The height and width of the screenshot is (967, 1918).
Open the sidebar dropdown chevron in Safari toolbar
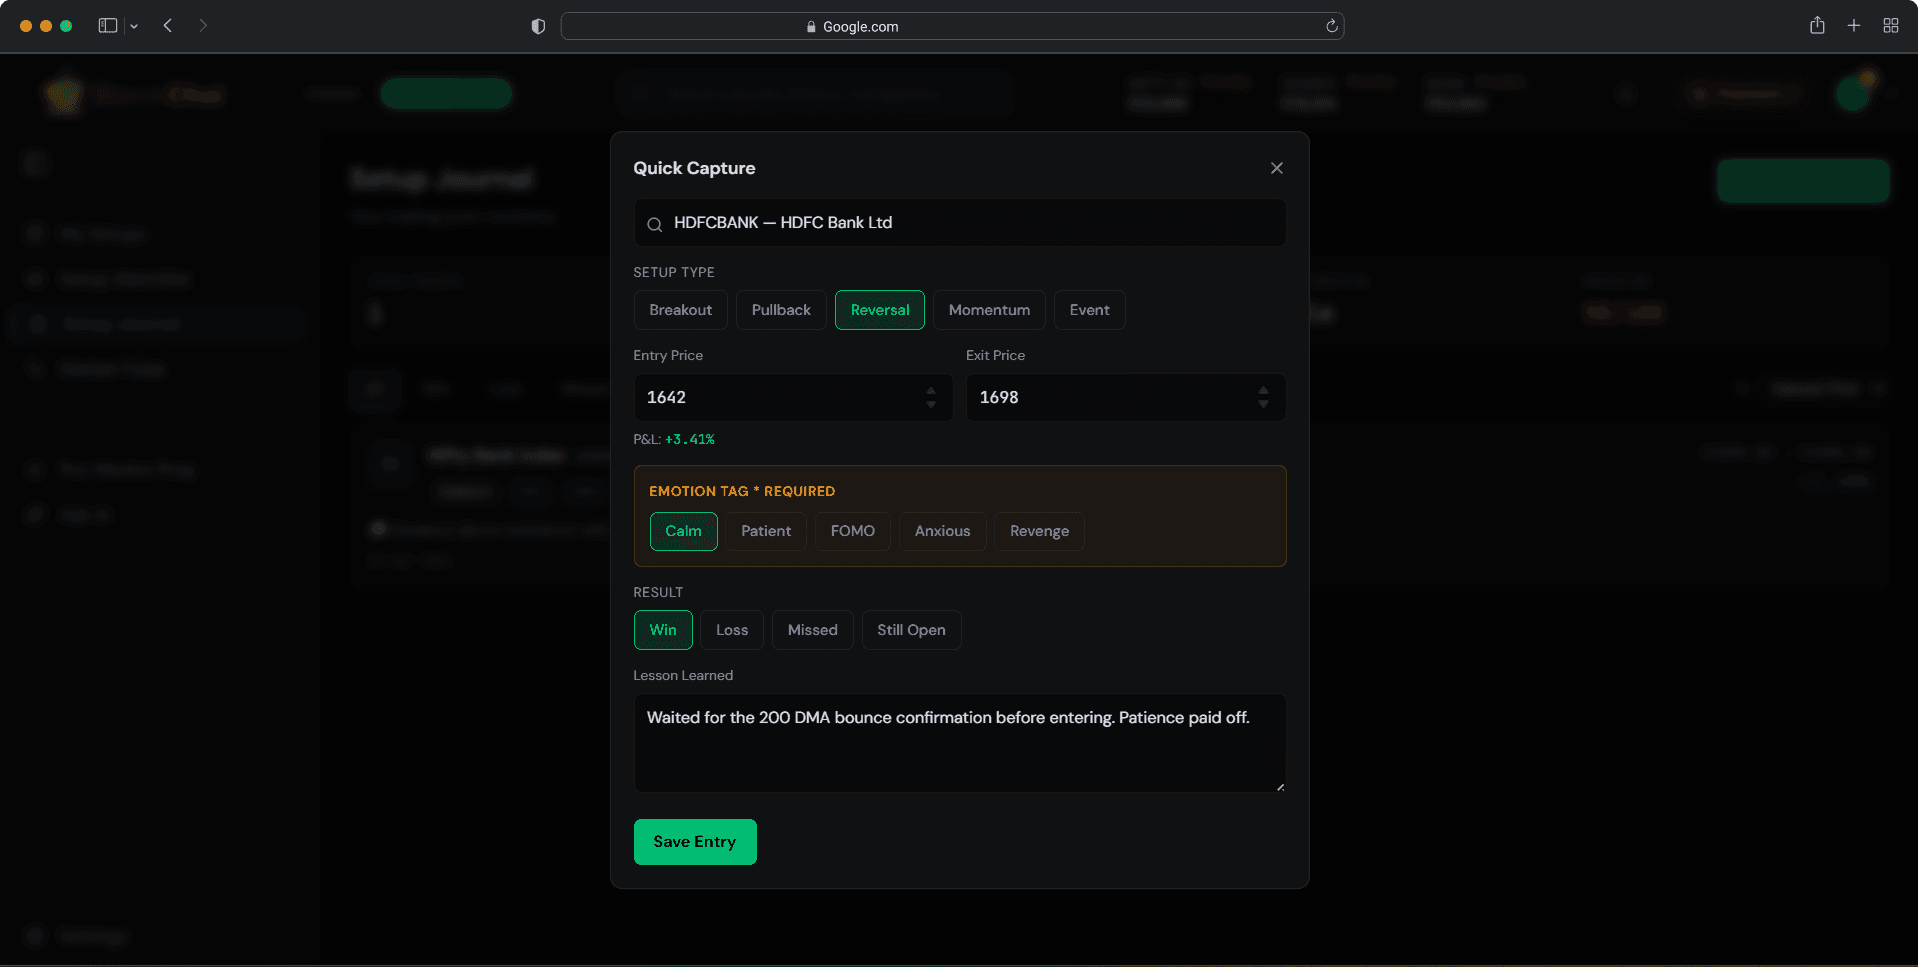coord(134,27)
